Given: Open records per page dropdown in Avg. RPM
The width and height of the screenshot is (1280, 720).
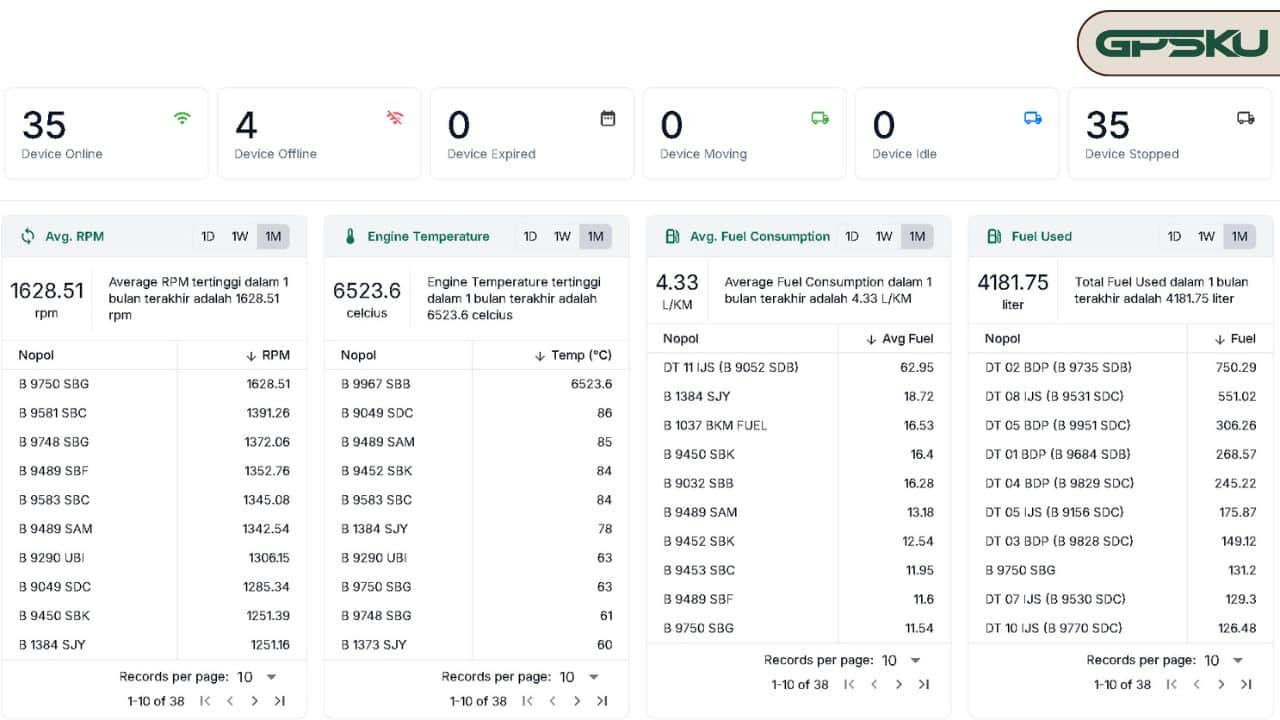Looking at the screenshot, I should [259, 677].
